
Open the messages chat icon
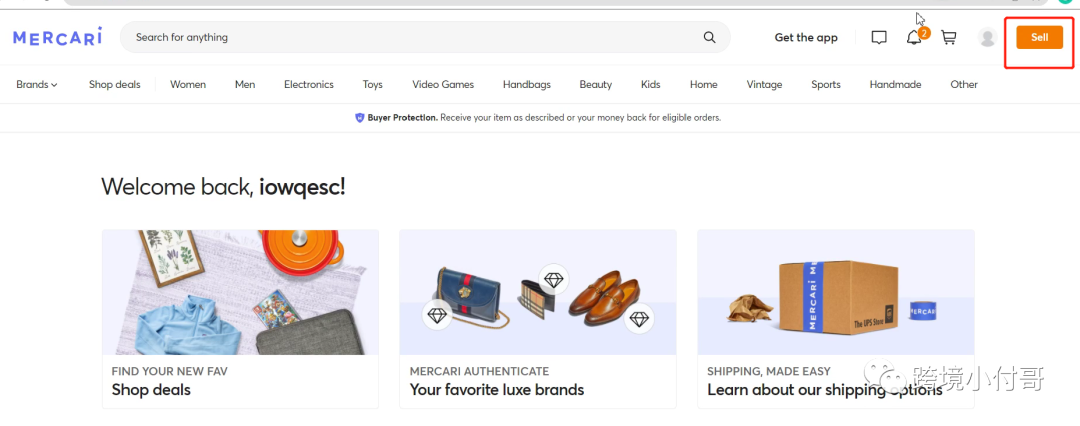[879, 37]
